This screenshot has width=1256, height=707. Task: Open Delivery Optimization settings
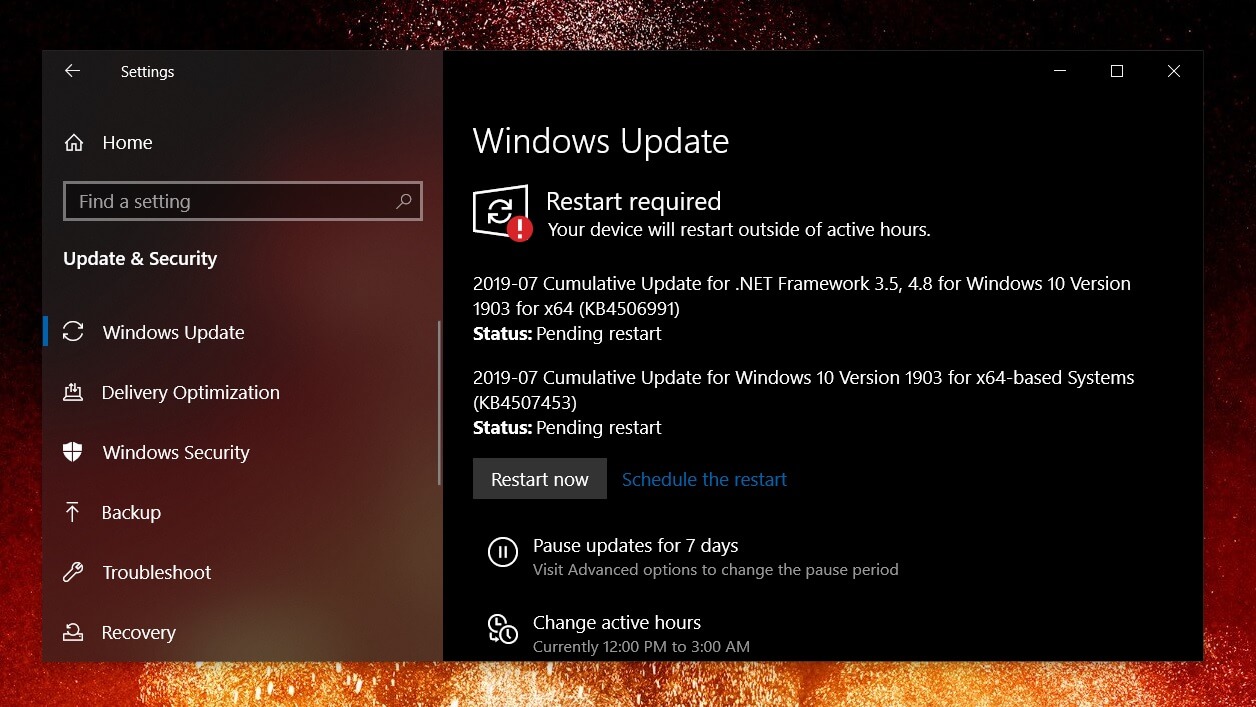190,392
